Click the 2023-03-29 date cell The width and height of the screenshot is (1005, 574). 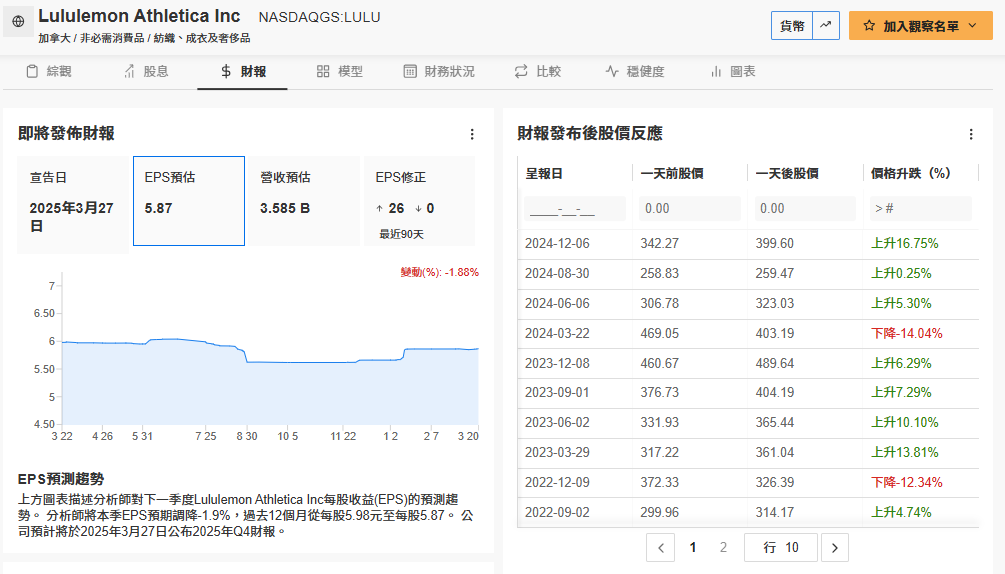pyautogui.click(x=557, y=452)
